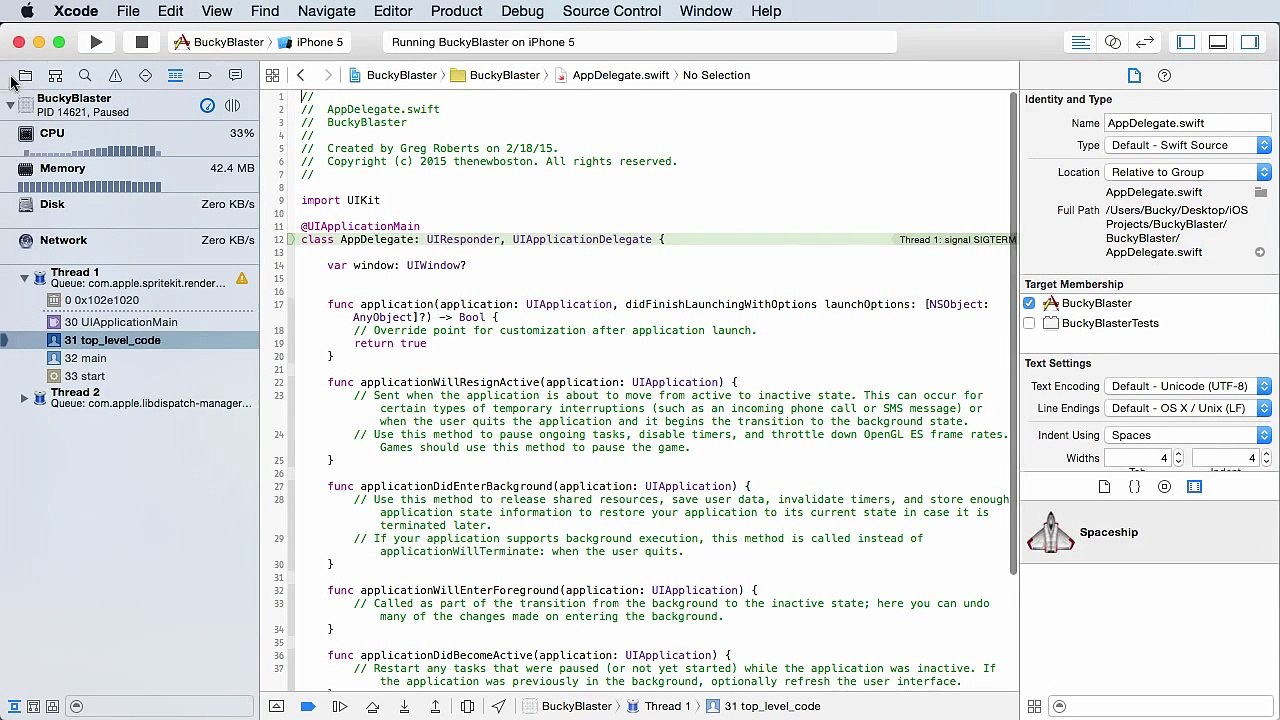Open the Test navigator diamond icon
The width and height of the screenshot is (1280, 720).
coord(145,76)
